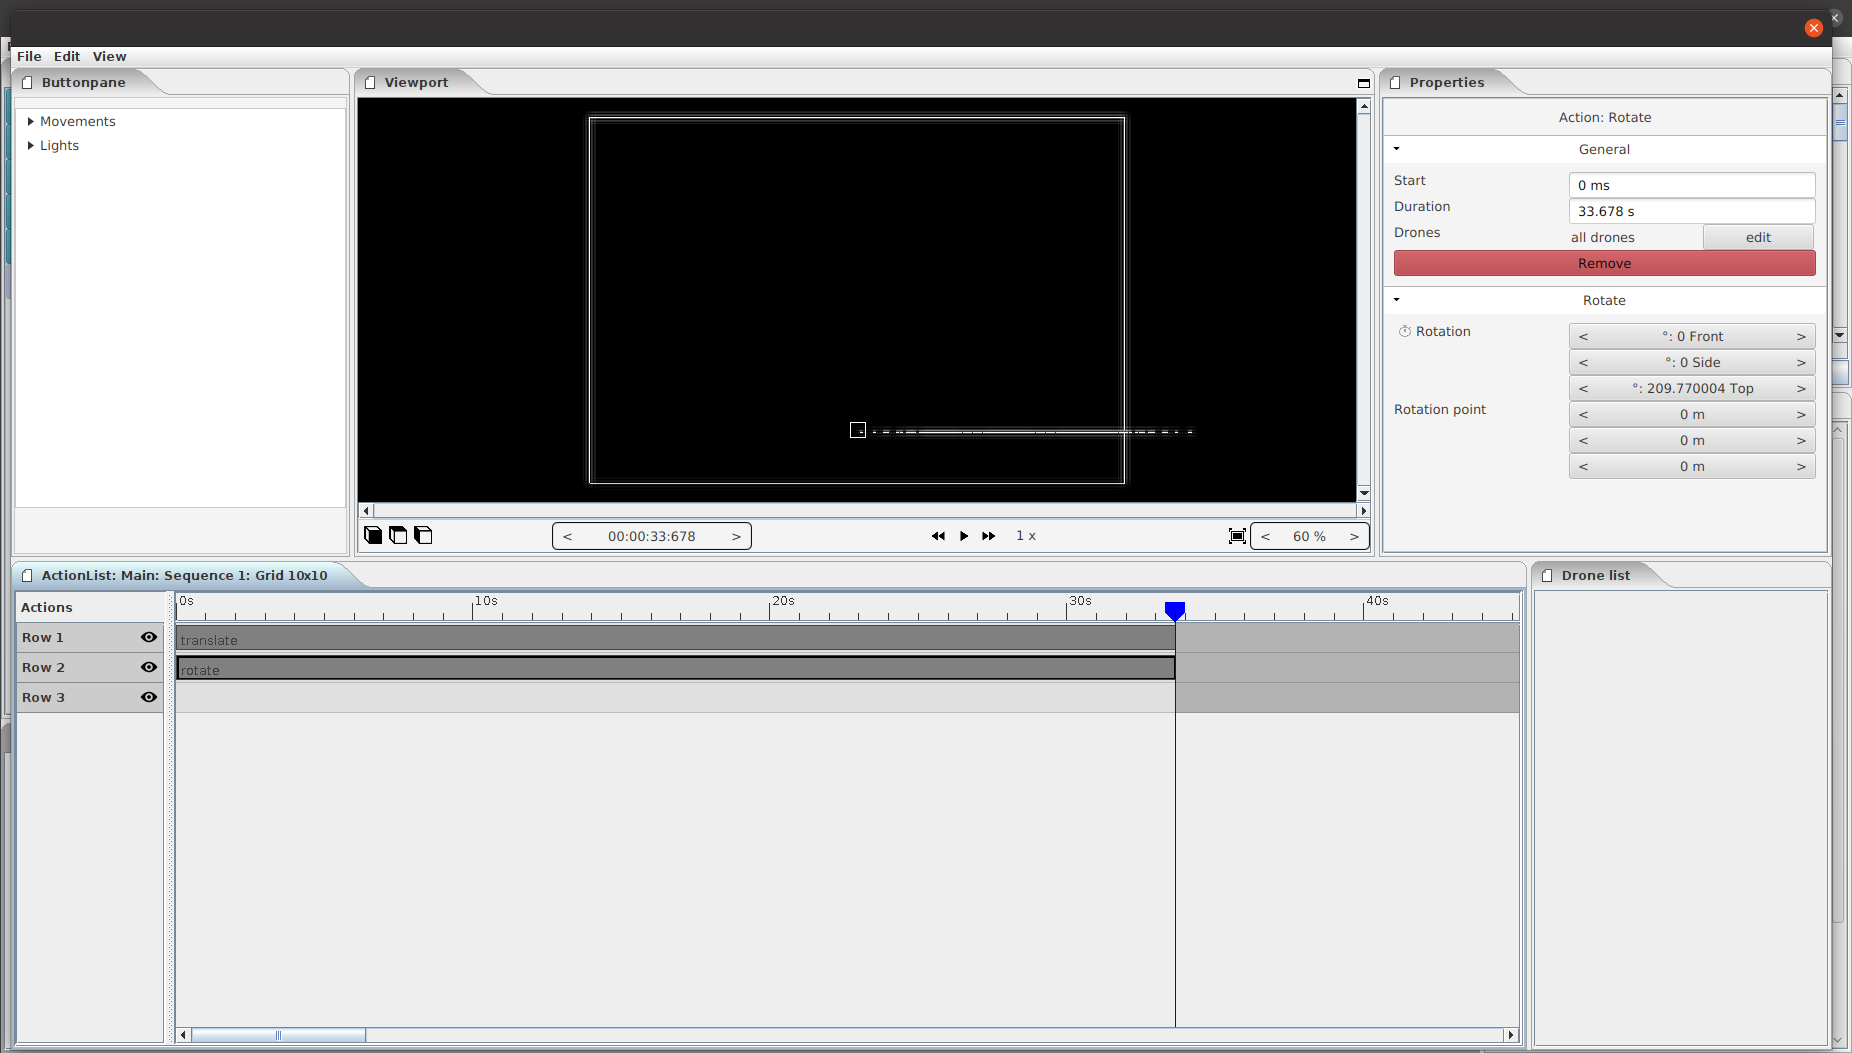Click the timeline horizontal scrollbar thumb
The width and height of the screenshot is (1852, 1053).
tap(278, 1035)
